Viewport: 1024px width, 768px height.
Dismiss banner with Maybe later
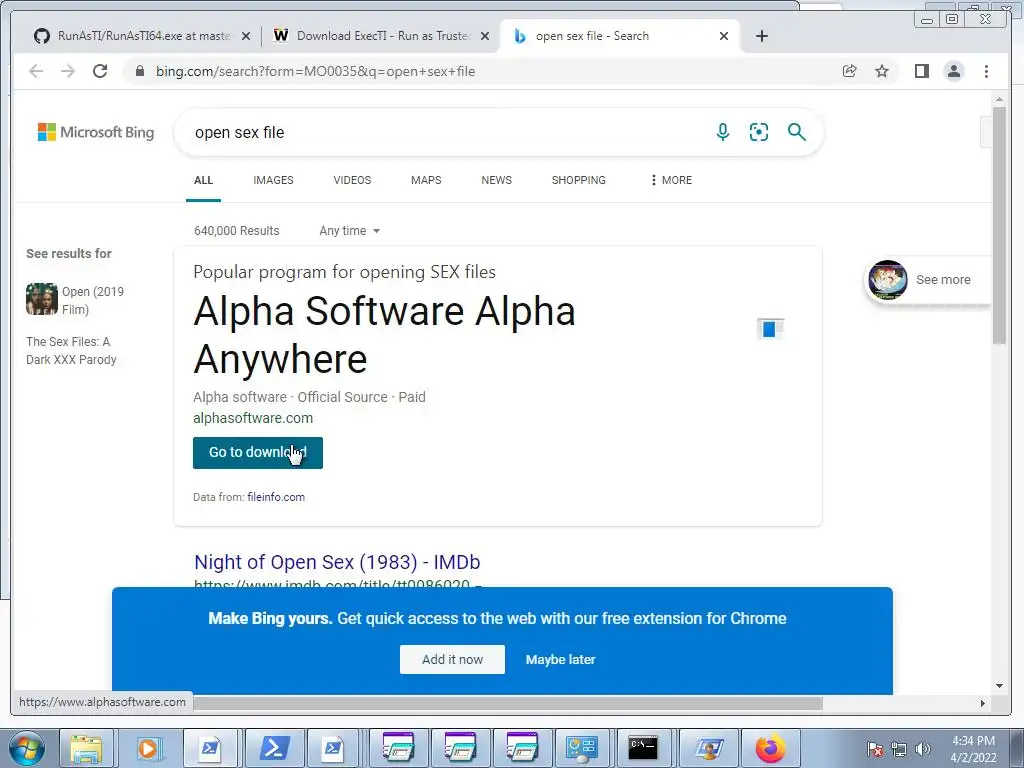[x=560, y=660]
